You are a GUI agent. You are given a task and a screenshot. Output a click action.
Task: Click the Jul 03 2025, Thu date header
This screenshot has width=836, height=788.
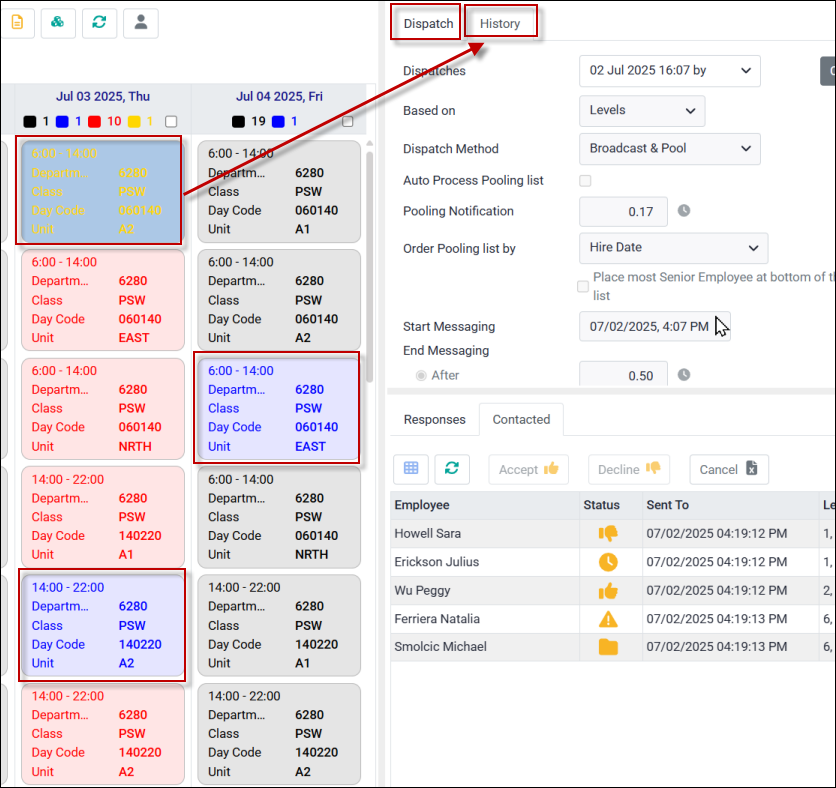[102, 97]
